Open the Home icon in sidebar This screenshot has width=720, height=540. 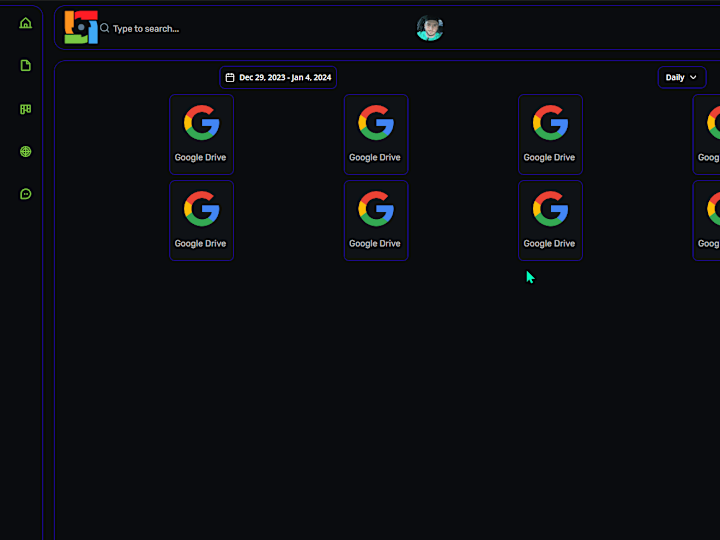(26, 23)
